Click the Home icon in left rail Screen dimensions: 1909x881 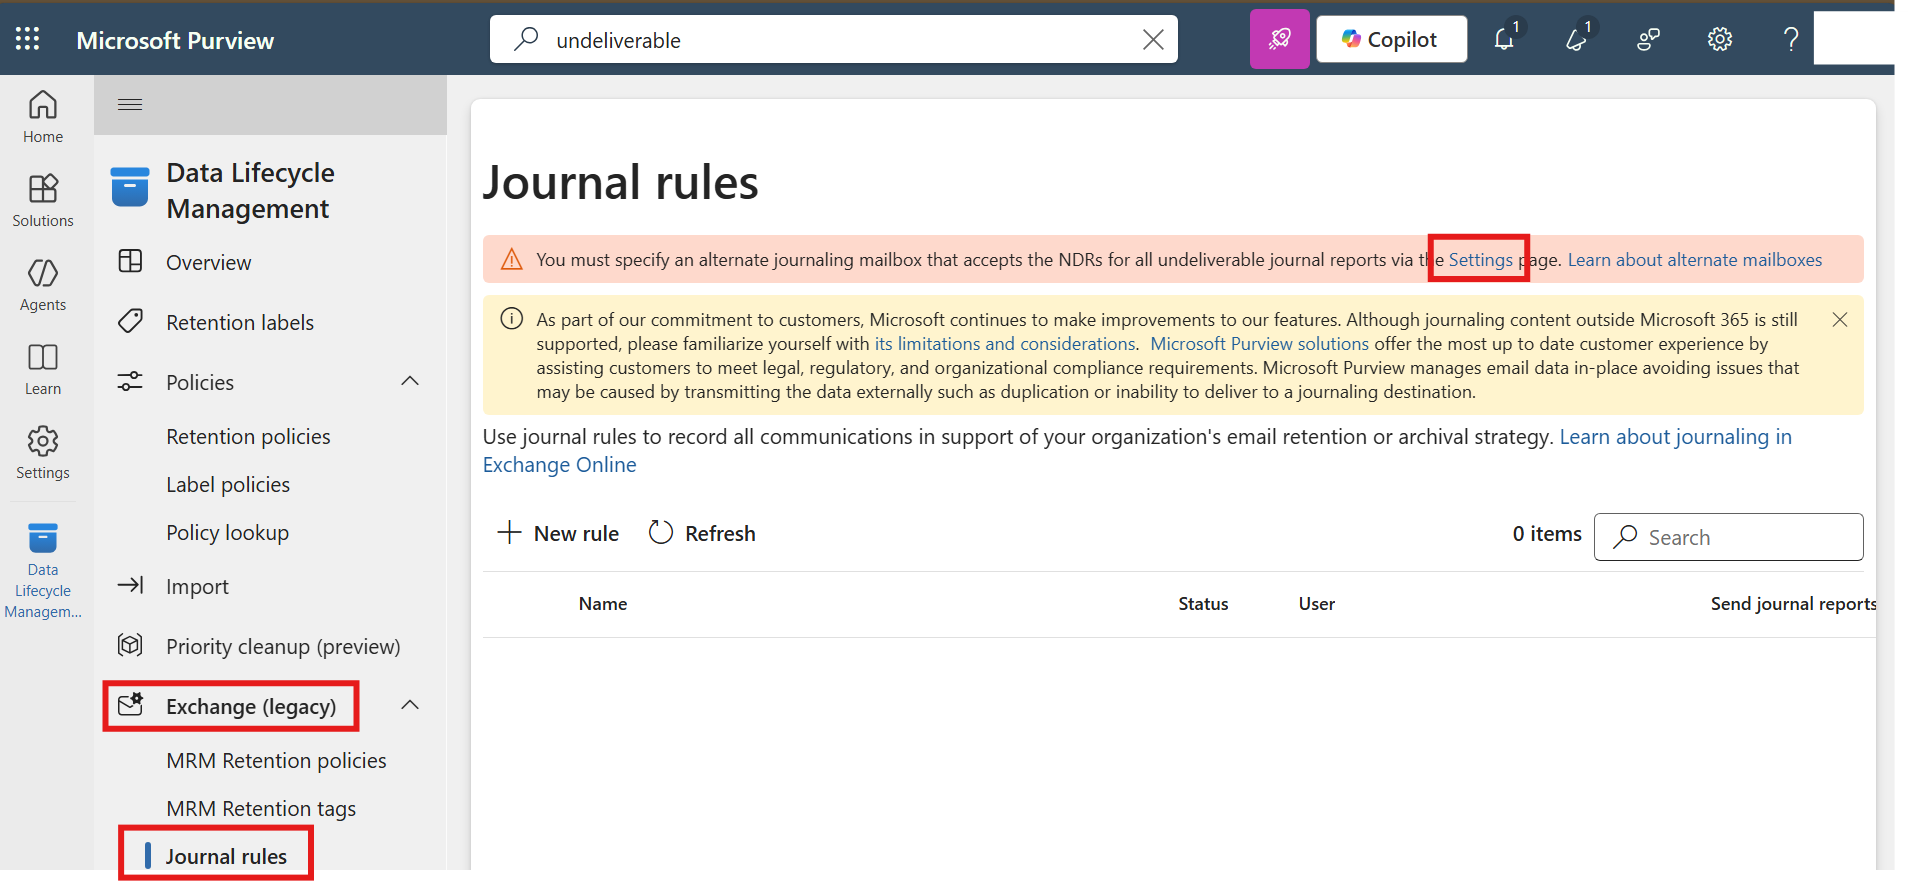tap(43, 118)
